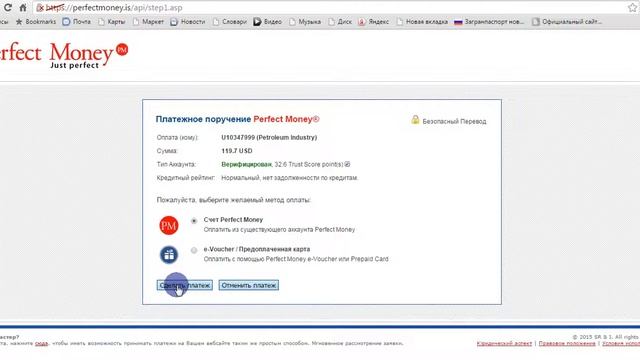Go to the browser home page icon
Screen dimensions: 640x360
click(x=23, y=7)
